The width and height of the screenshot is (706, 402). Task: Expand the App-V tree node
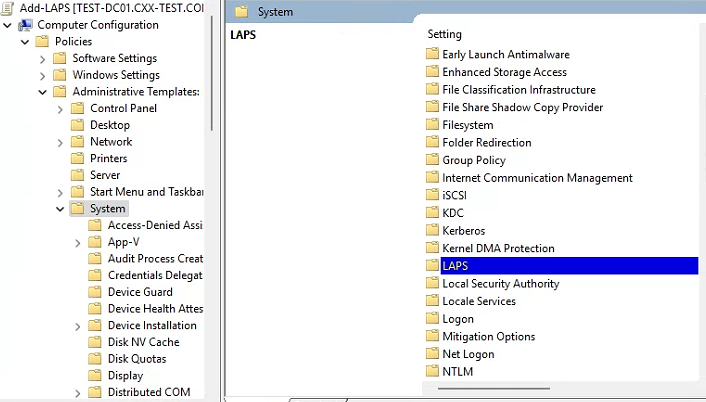tap(78, 242)
